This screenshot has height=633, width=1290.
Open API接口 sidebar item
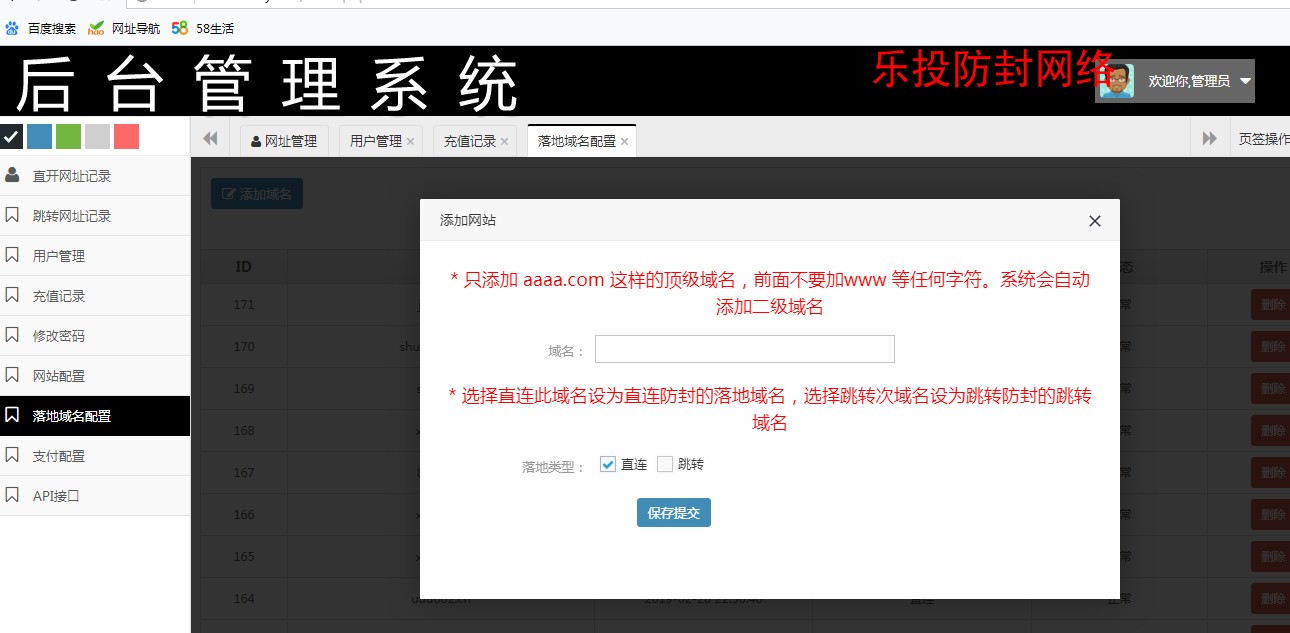pos(95,496)
